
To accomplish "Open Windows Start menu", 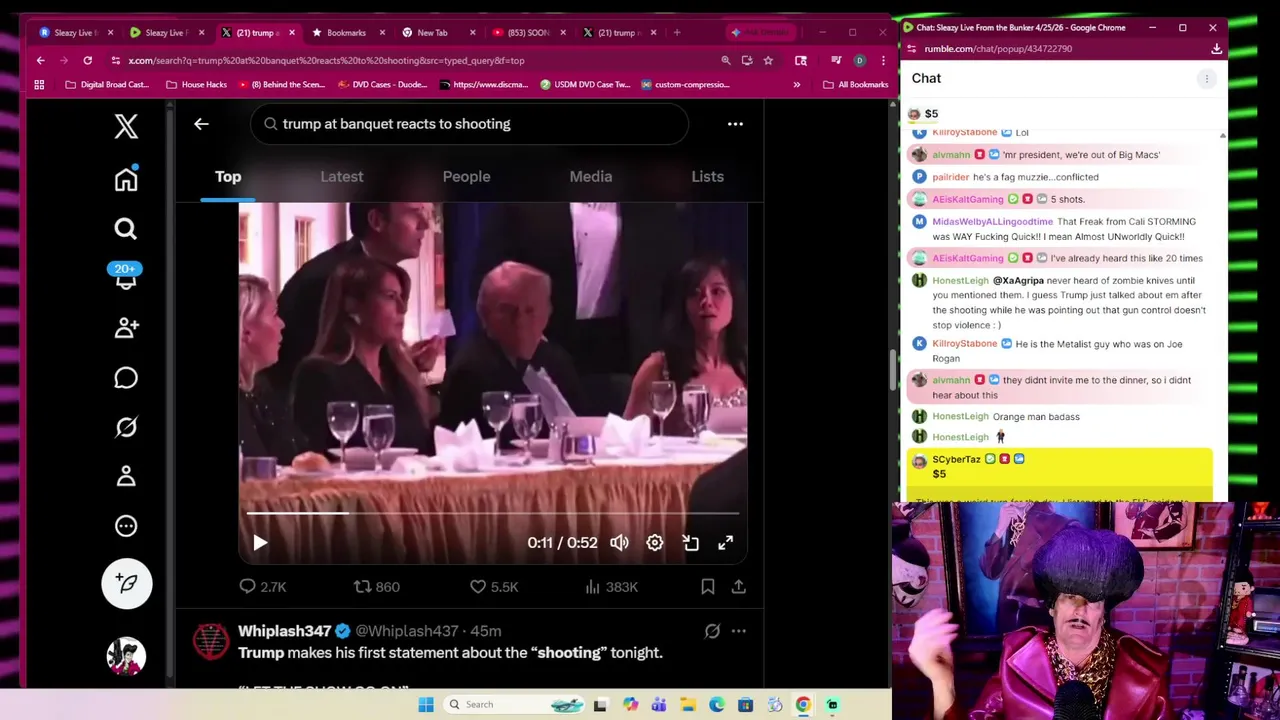I will click(x=426, y=705).
